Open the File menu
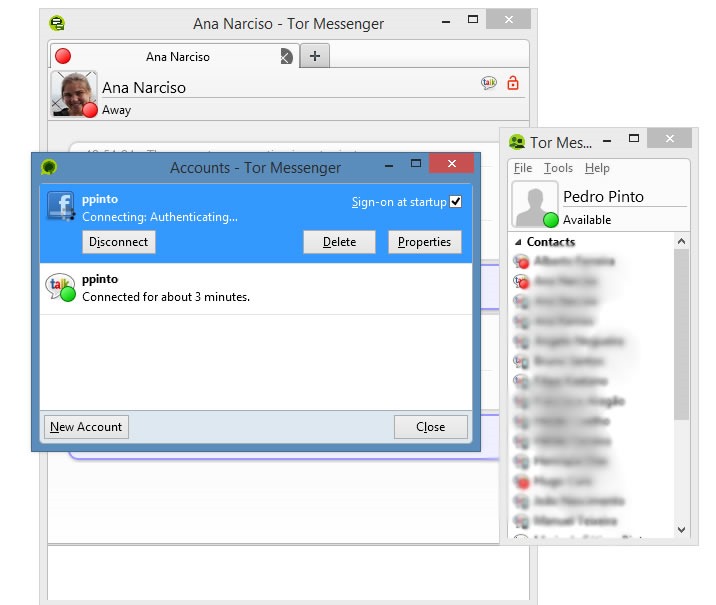Screen dimensions: 716x605 click(x=523, y=168)
